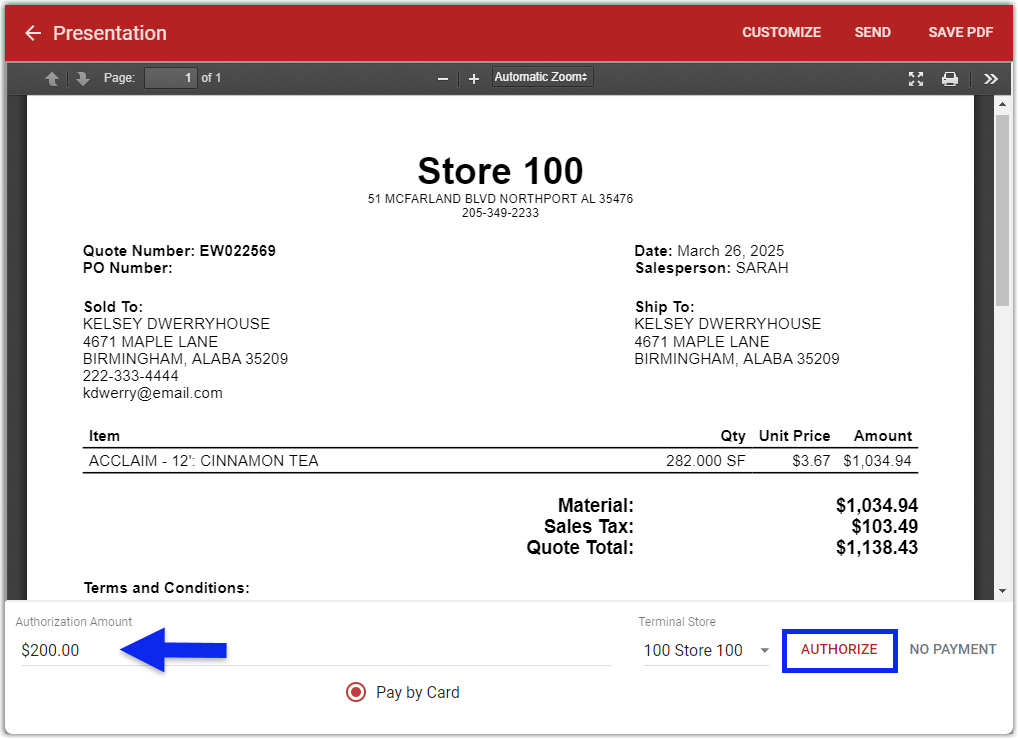Click the Terms and Conditions heading

167,588
